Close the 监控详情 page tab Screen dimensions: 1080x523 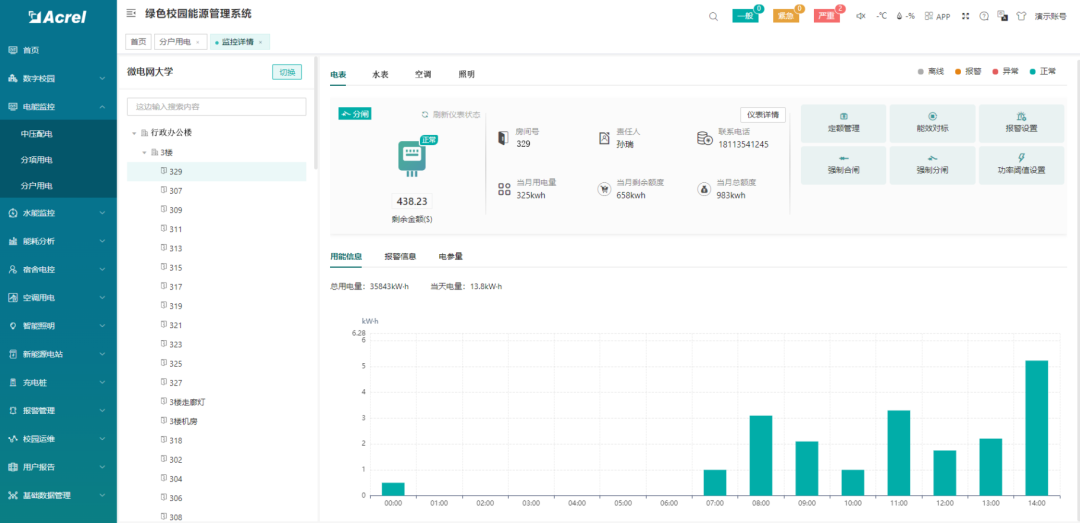[260, 43]
